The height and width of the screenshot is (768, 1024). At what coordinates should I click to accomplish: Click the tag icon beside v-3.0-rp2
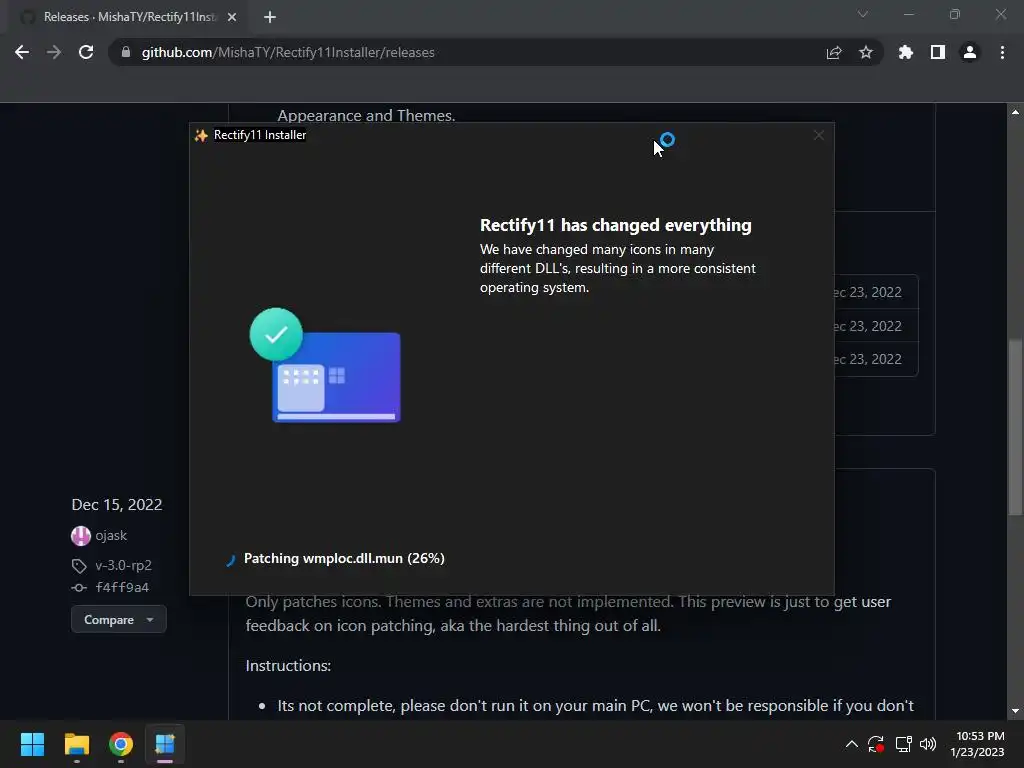[79, 566]
